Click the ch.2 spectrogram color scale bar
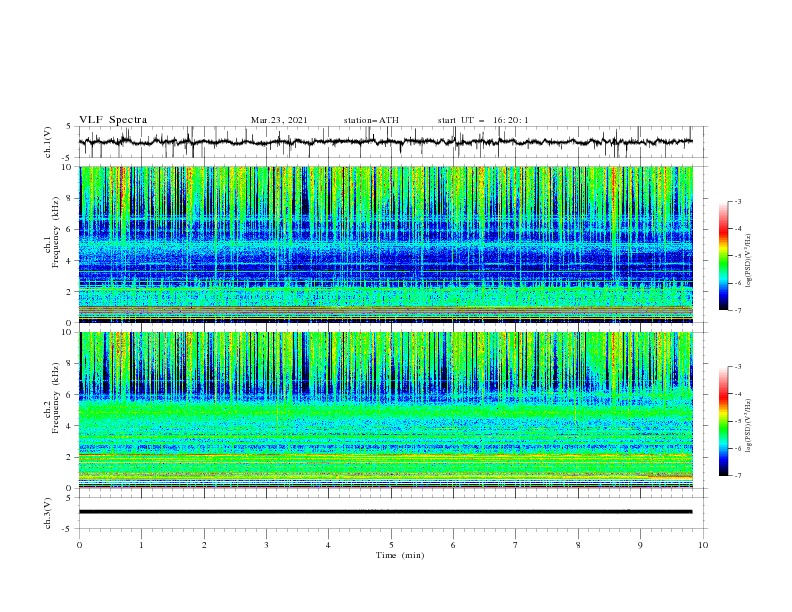The height and width of the screenshot is (612, 792). pyautogui.click(x=723, y=421)
